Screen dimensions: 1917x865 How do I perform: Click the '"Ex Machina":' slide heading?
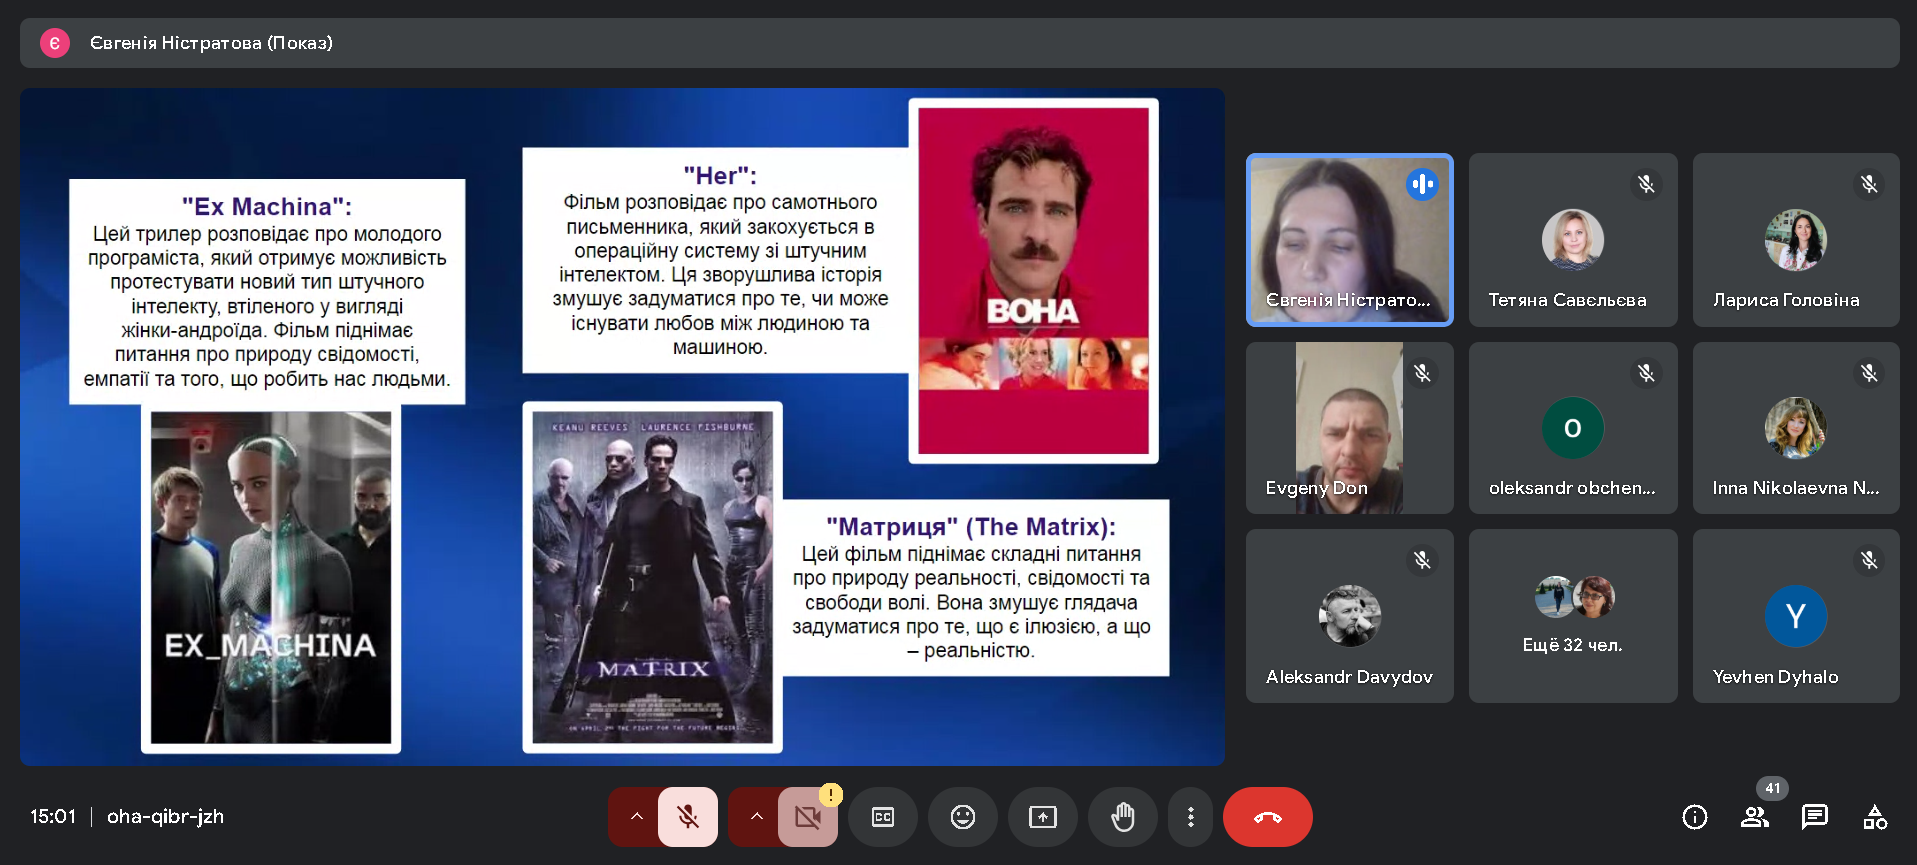tap(267, 207)
